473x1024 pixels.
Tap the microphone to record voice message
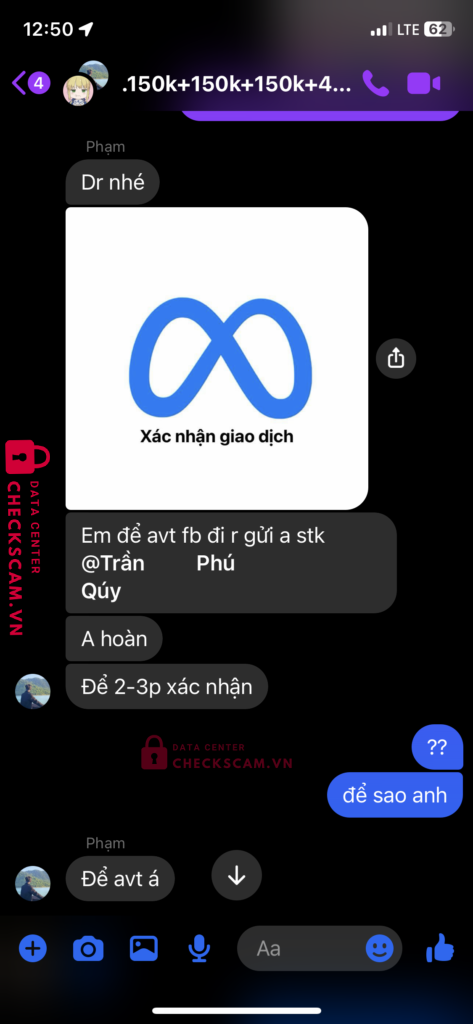point(199,949)
